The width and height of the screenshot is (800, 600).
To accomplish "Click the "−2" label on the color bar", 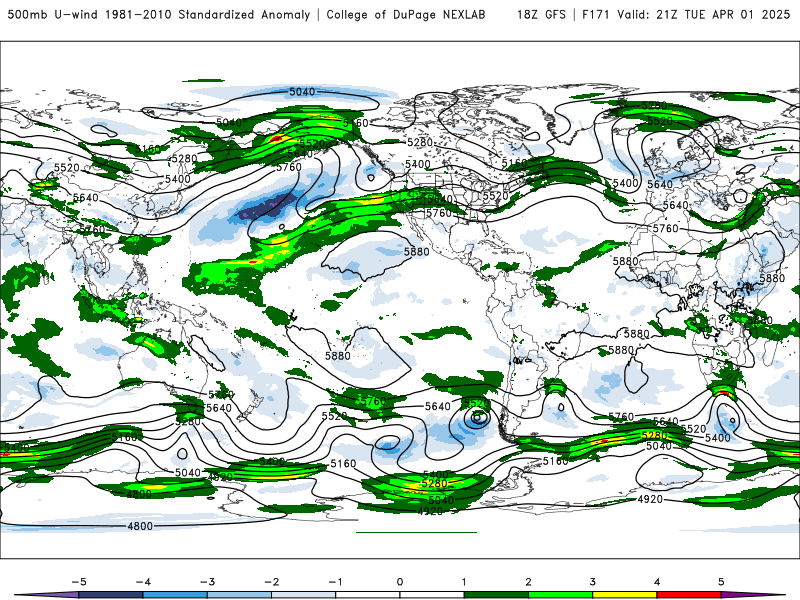I will point(271,582).
